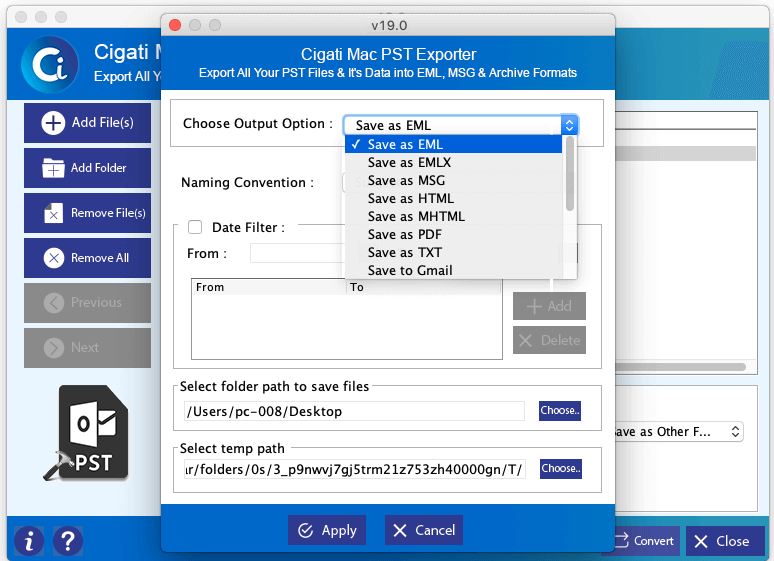774x561 pixels.
Task: Click the Remove All button
Action: point(87,258)
